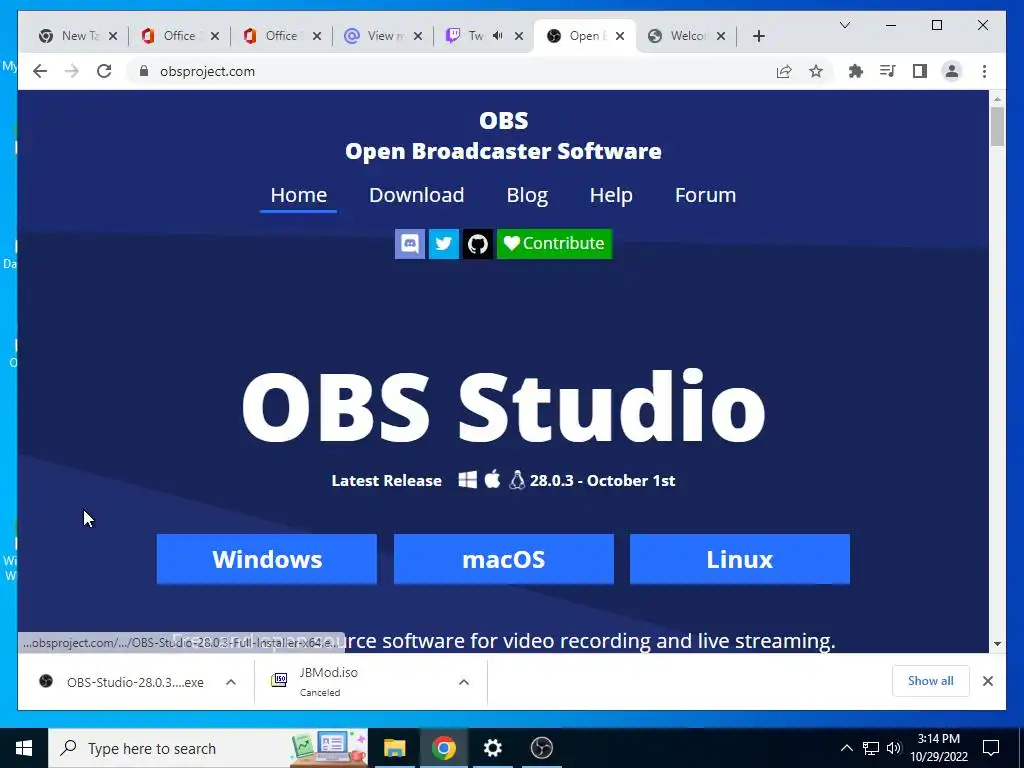Screen dimensions: 1024x768
Task: Download OBS for macOS
Action: [504, 559]
